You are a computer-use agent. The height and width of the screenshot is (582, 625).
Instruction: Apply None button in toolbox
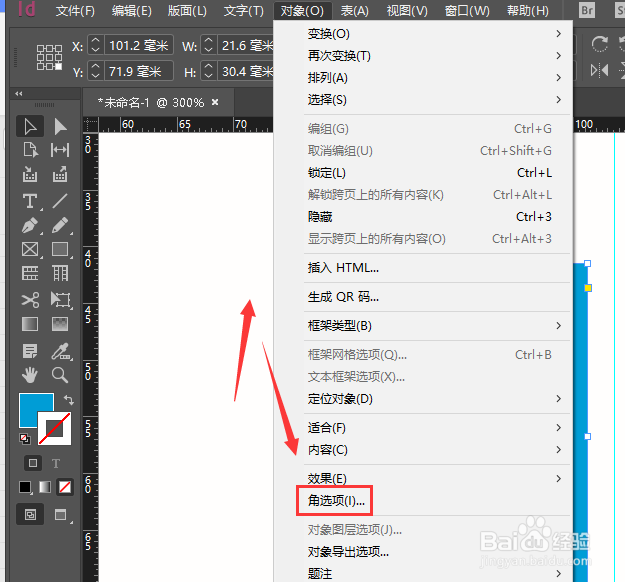pyautogui.click(x=65, y=487)
